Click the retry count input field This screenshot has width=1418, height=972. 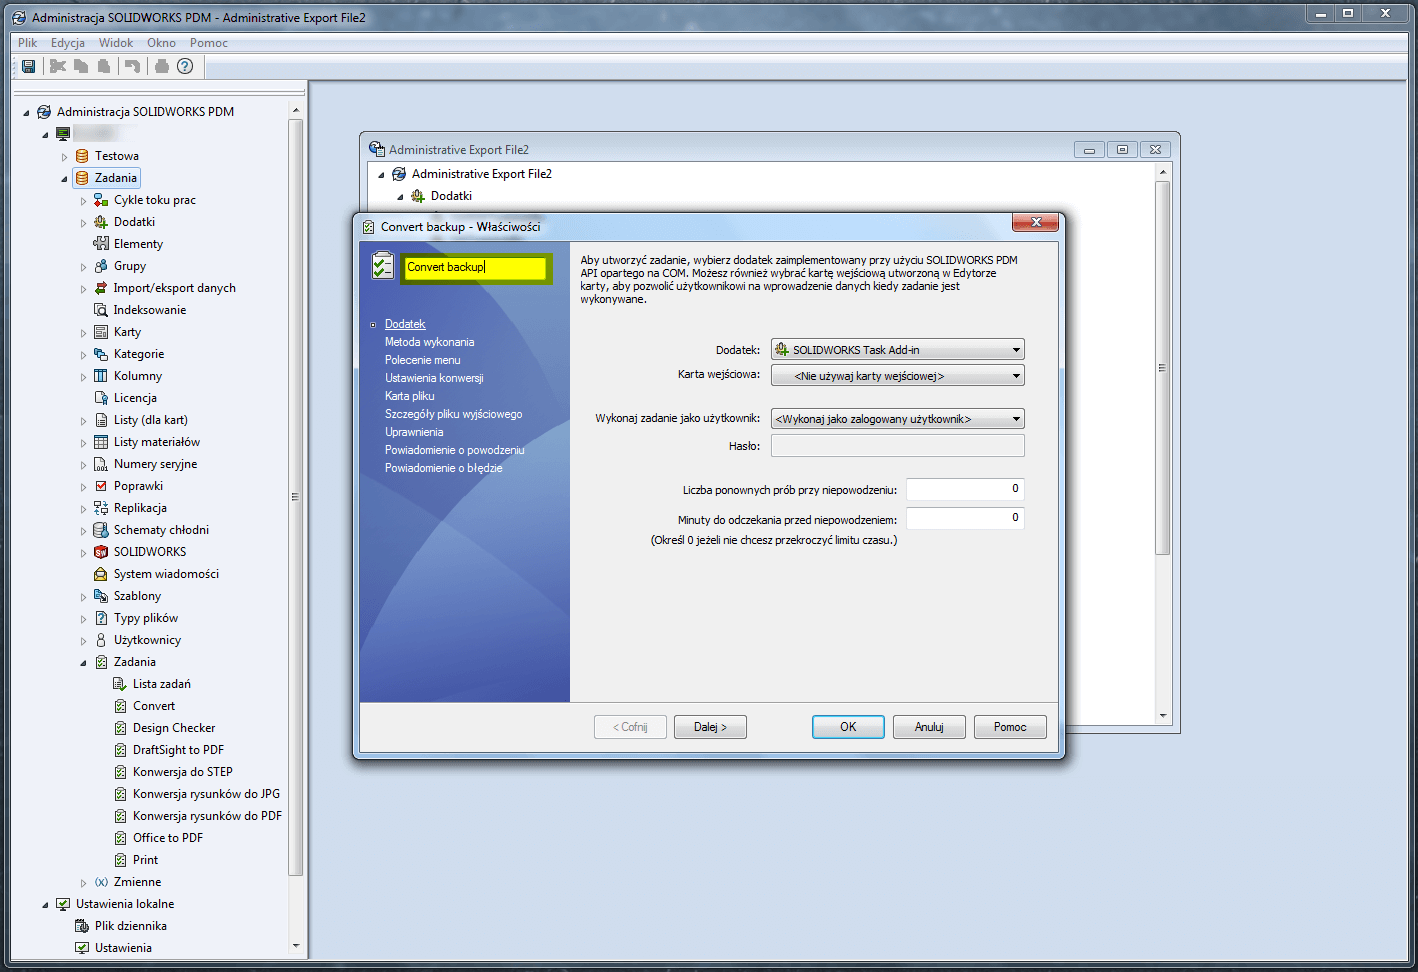pyautogui.click(x=964, y=489)
